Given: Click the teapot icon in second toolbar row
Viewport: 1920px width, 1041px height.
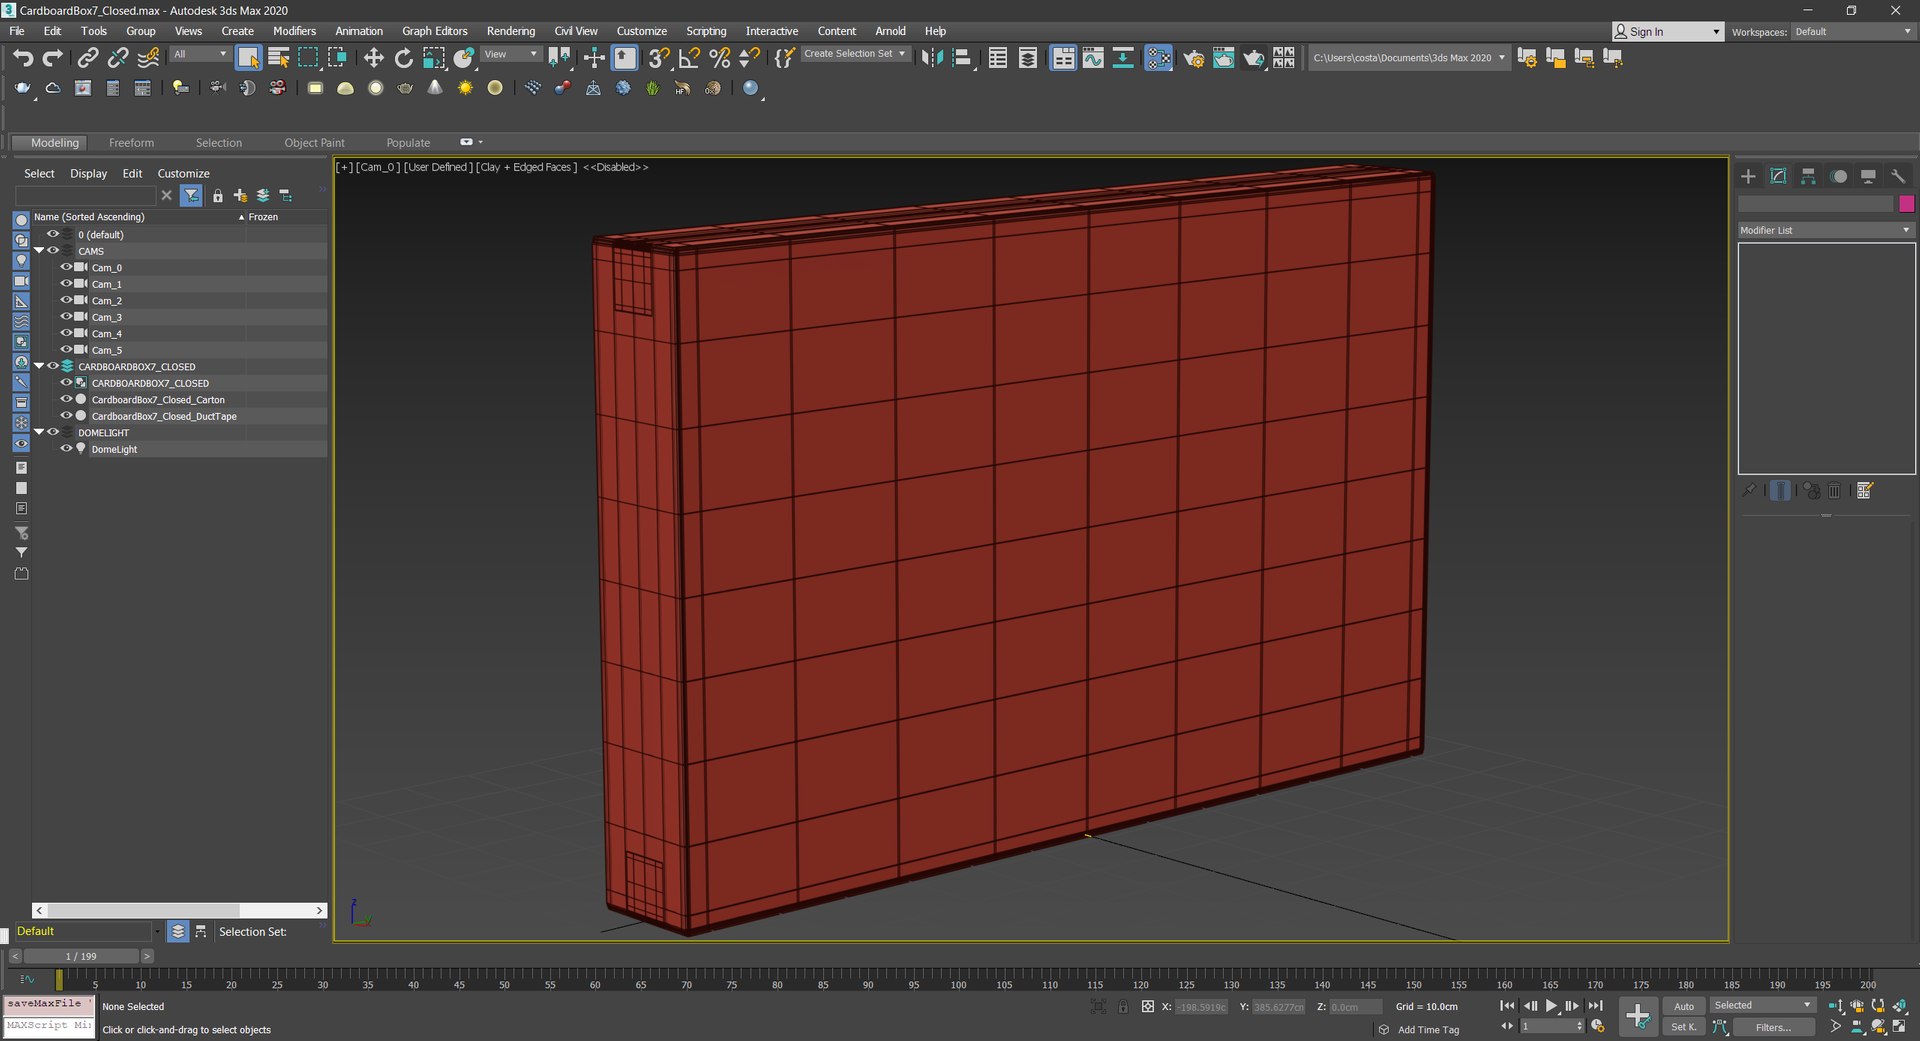Looking at the screenshot, I should pyautogui.click(x=405, y=88).
